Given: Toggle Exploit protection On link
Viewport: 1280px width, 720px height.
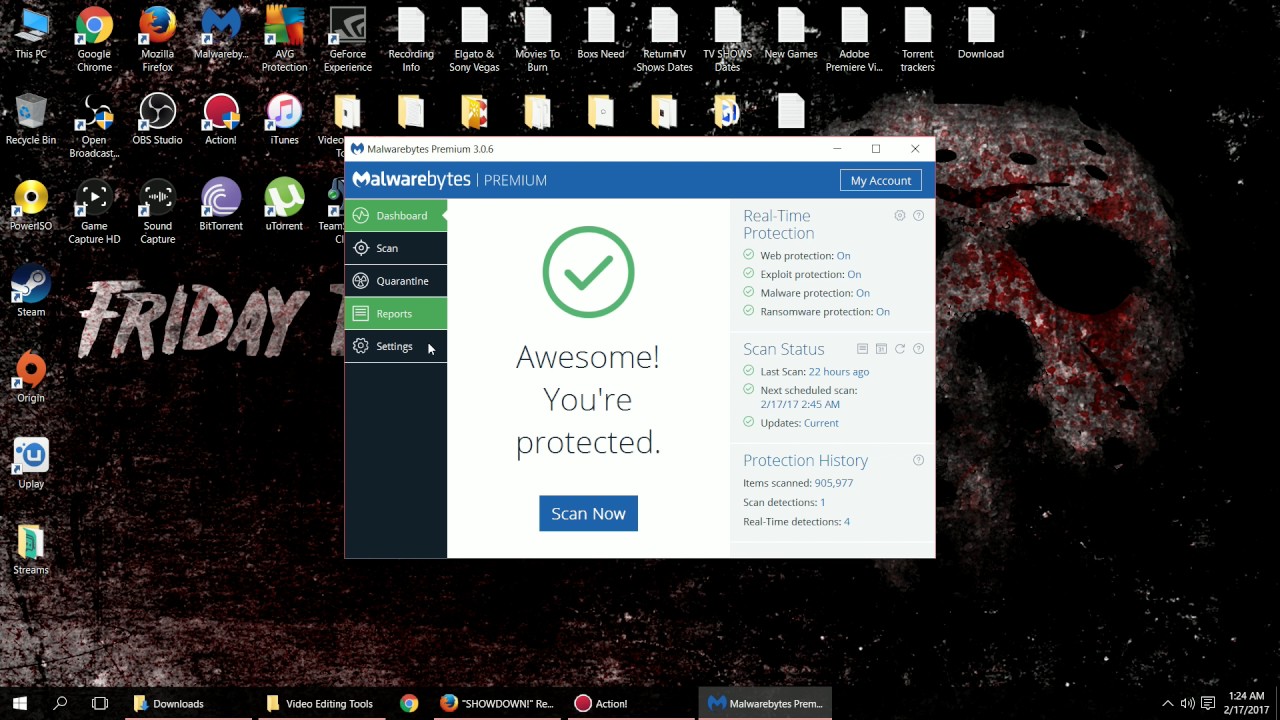Looking at the screenshot, I should coord(854,274).
